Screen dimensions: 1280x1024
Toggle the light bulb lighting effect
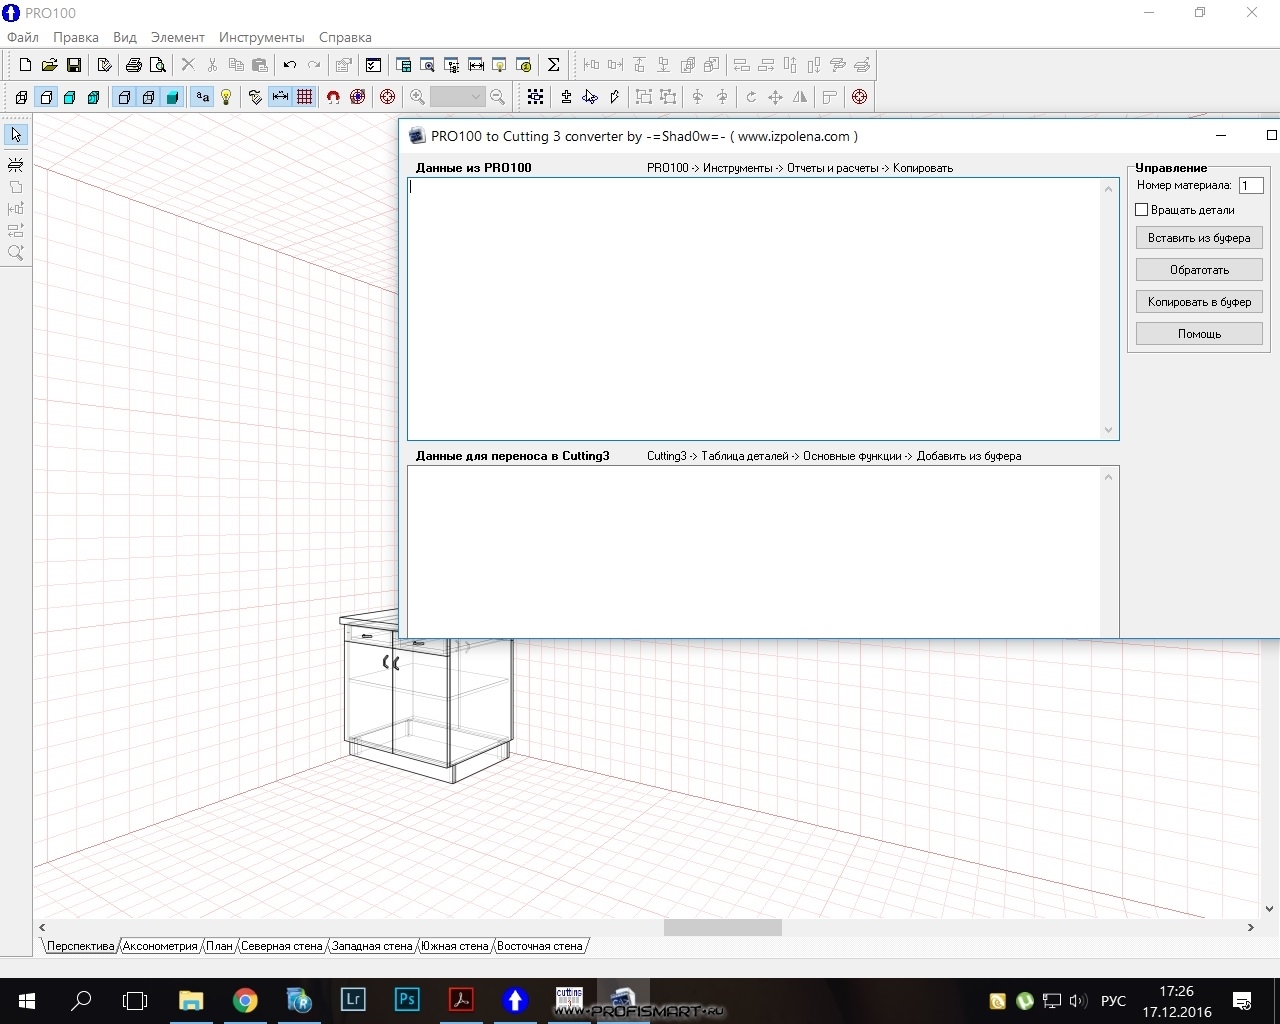pos(226,97)
